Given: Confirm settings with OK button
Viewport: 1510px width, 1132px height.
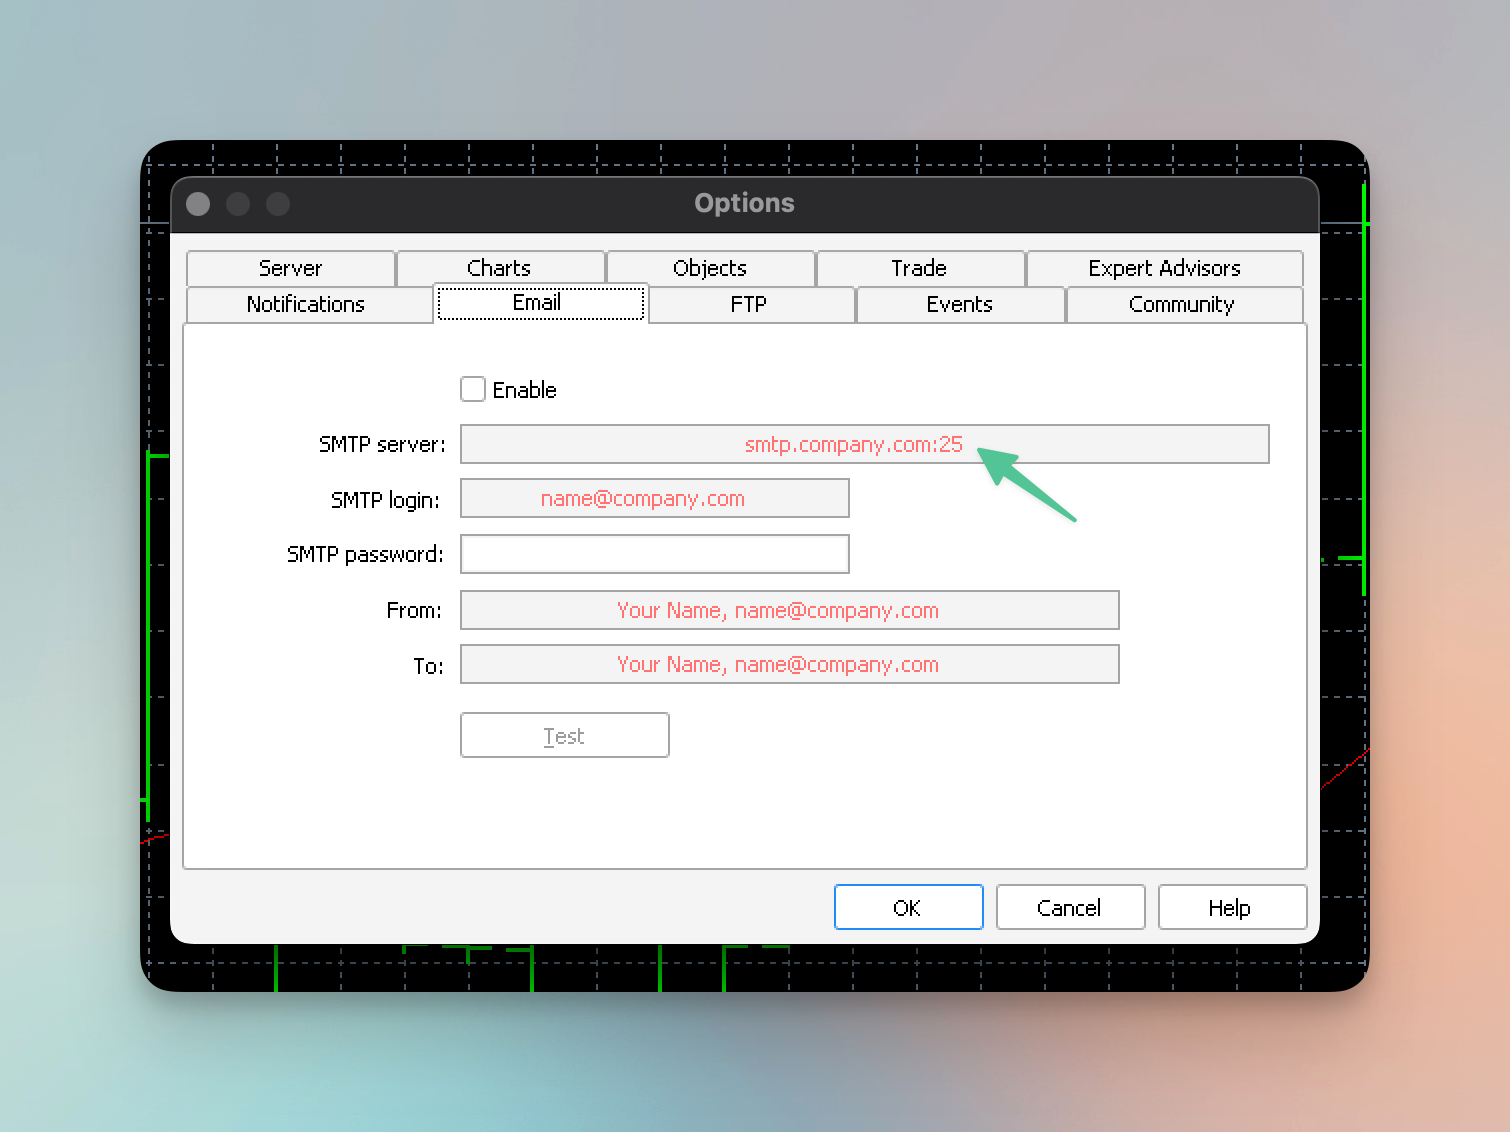Looking at the screenshot, I should 908,907.
